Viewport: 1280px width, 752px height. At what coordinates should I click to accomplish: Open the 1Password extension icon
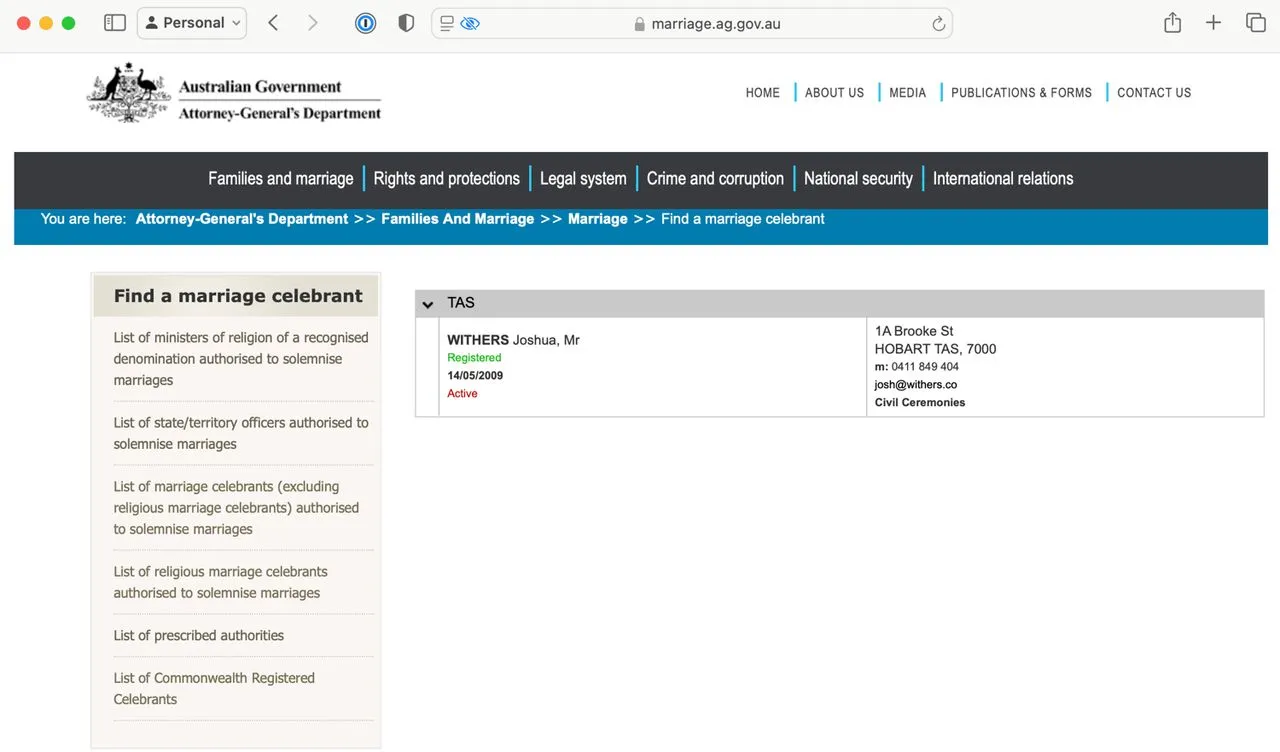(366, 23)
